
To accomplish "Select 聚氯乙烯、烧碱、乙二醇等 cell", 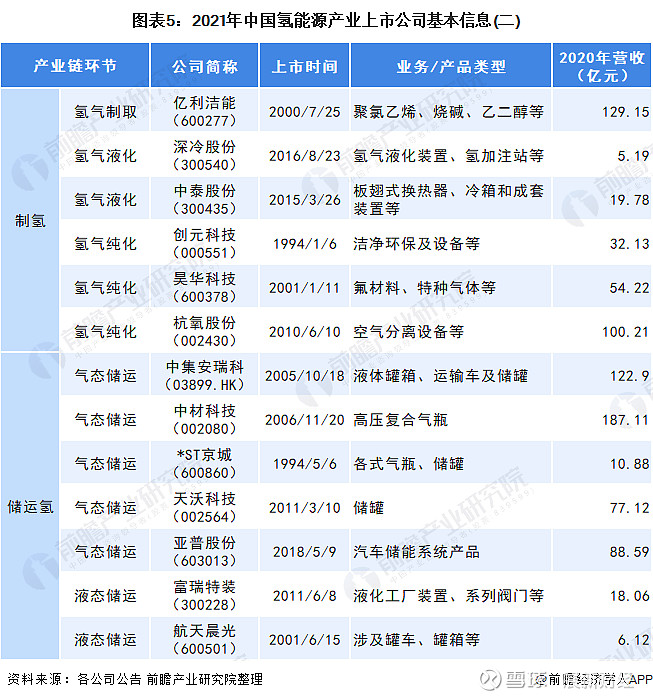I will [451, 111].
